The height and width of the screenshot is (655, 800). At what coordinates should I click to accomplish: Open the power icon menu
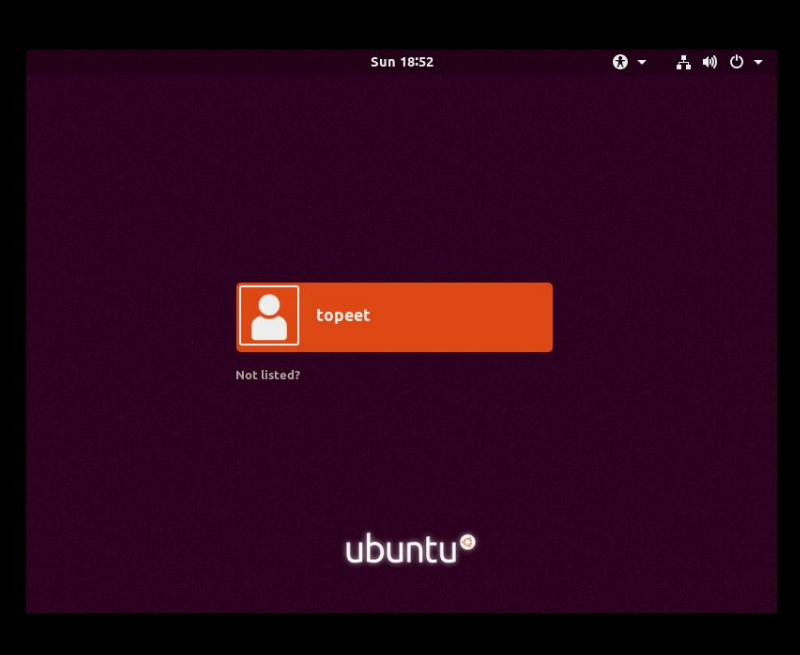pyautogui.click(x=736, y=62)
